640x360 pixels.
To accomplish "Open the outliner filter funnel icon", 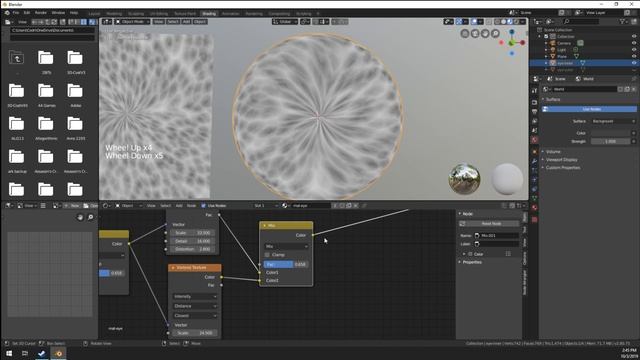I will click(x=622, y=21).
